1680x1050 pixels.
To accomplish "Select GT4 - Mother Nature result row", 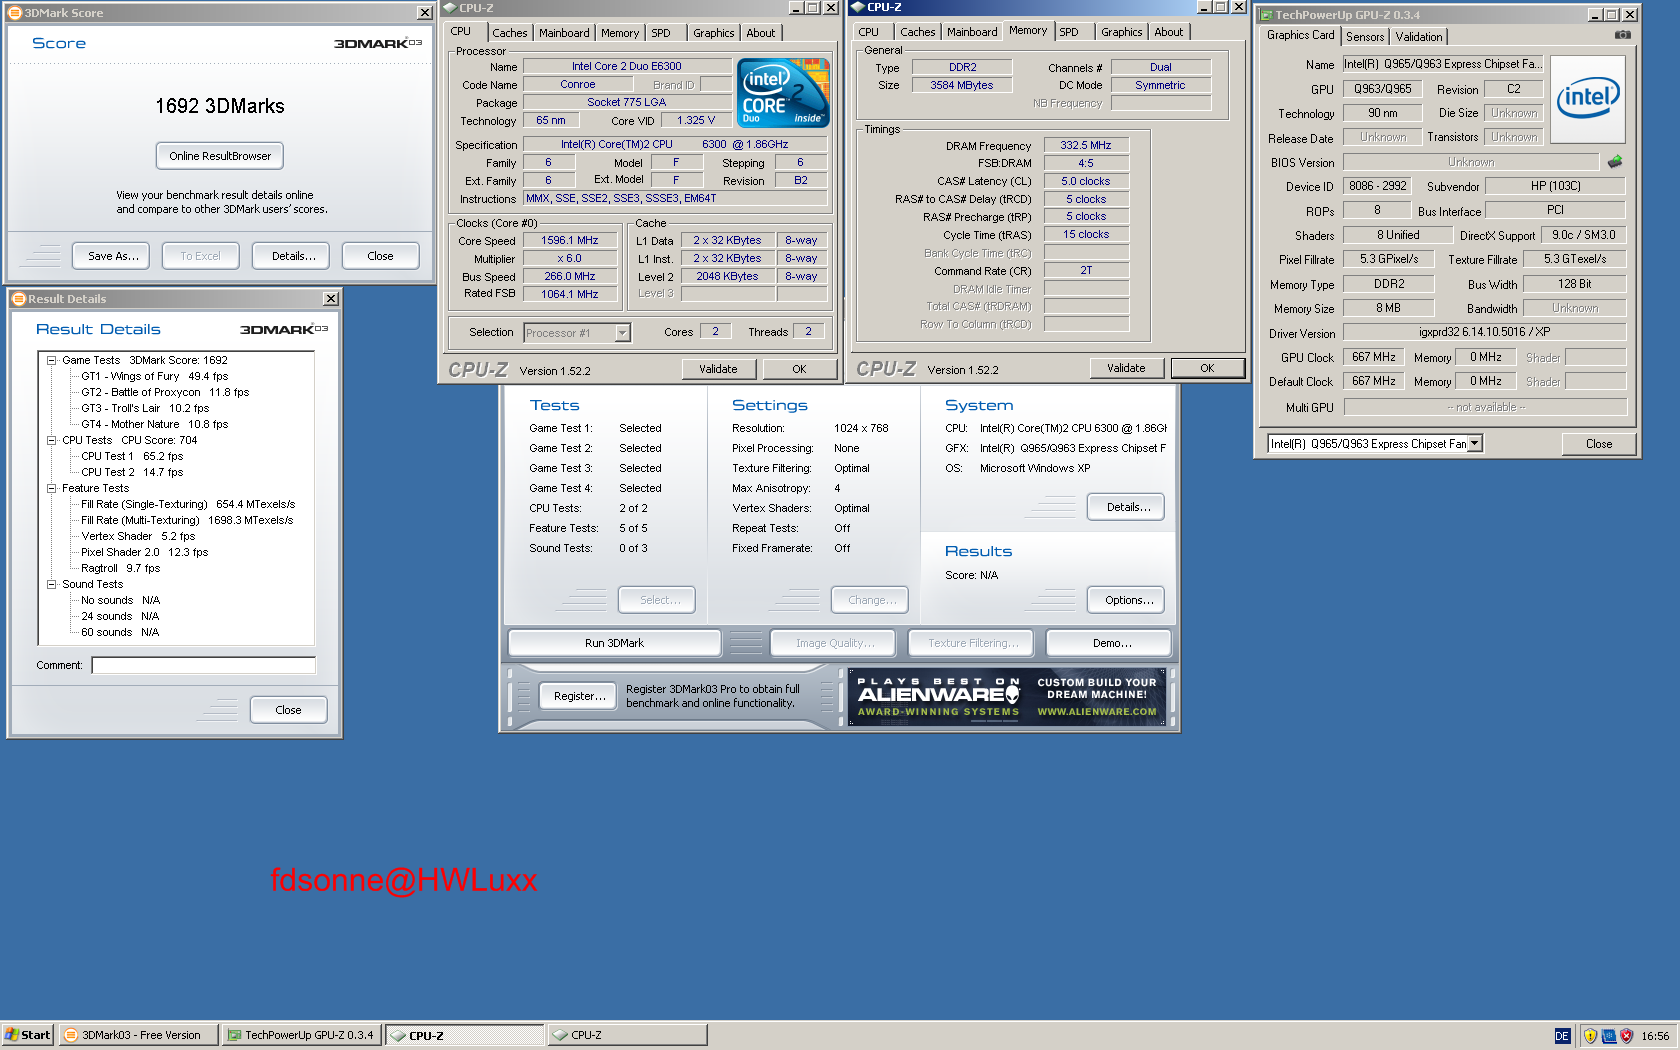I will pyautogui.click(x=154, y=424).
